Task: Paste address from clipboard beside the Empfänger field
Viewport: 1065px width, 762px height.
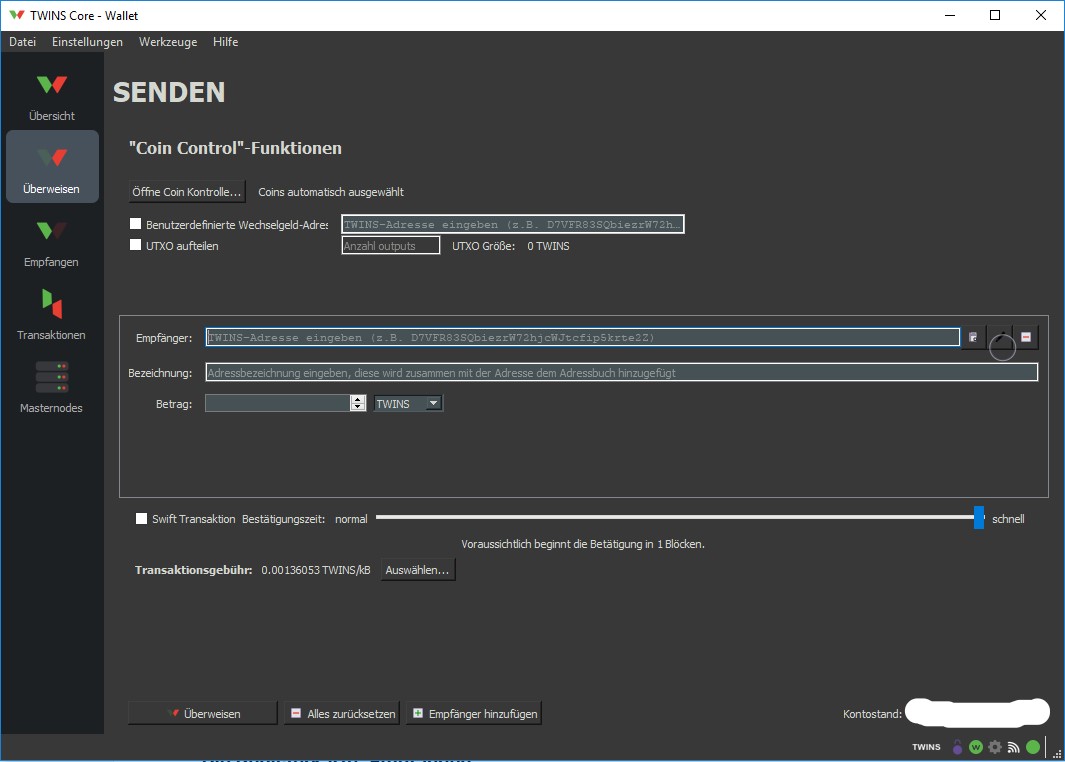Action: pos(1000,337)
